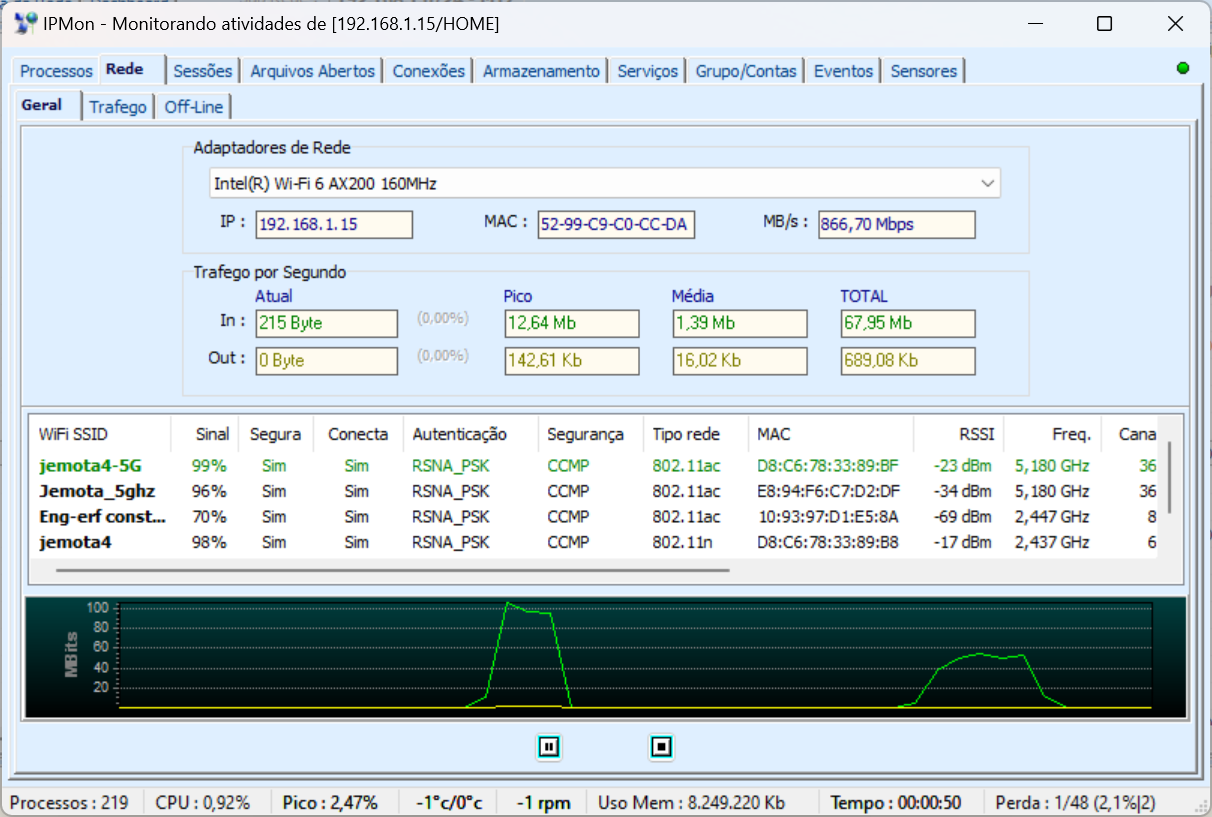Sort by the Sinal column header
The height and width of the screenshot is (817, 1212).
click(205, 434)
